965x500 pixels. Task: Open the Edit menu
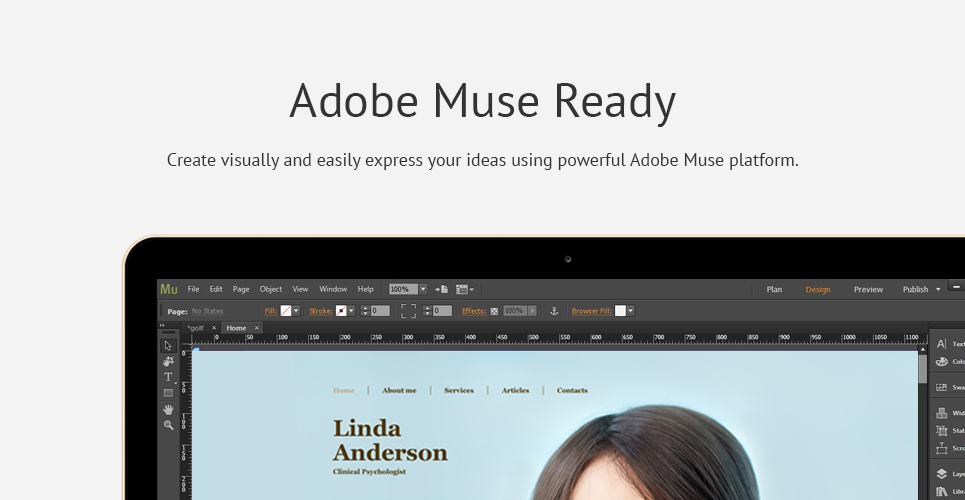216,289
